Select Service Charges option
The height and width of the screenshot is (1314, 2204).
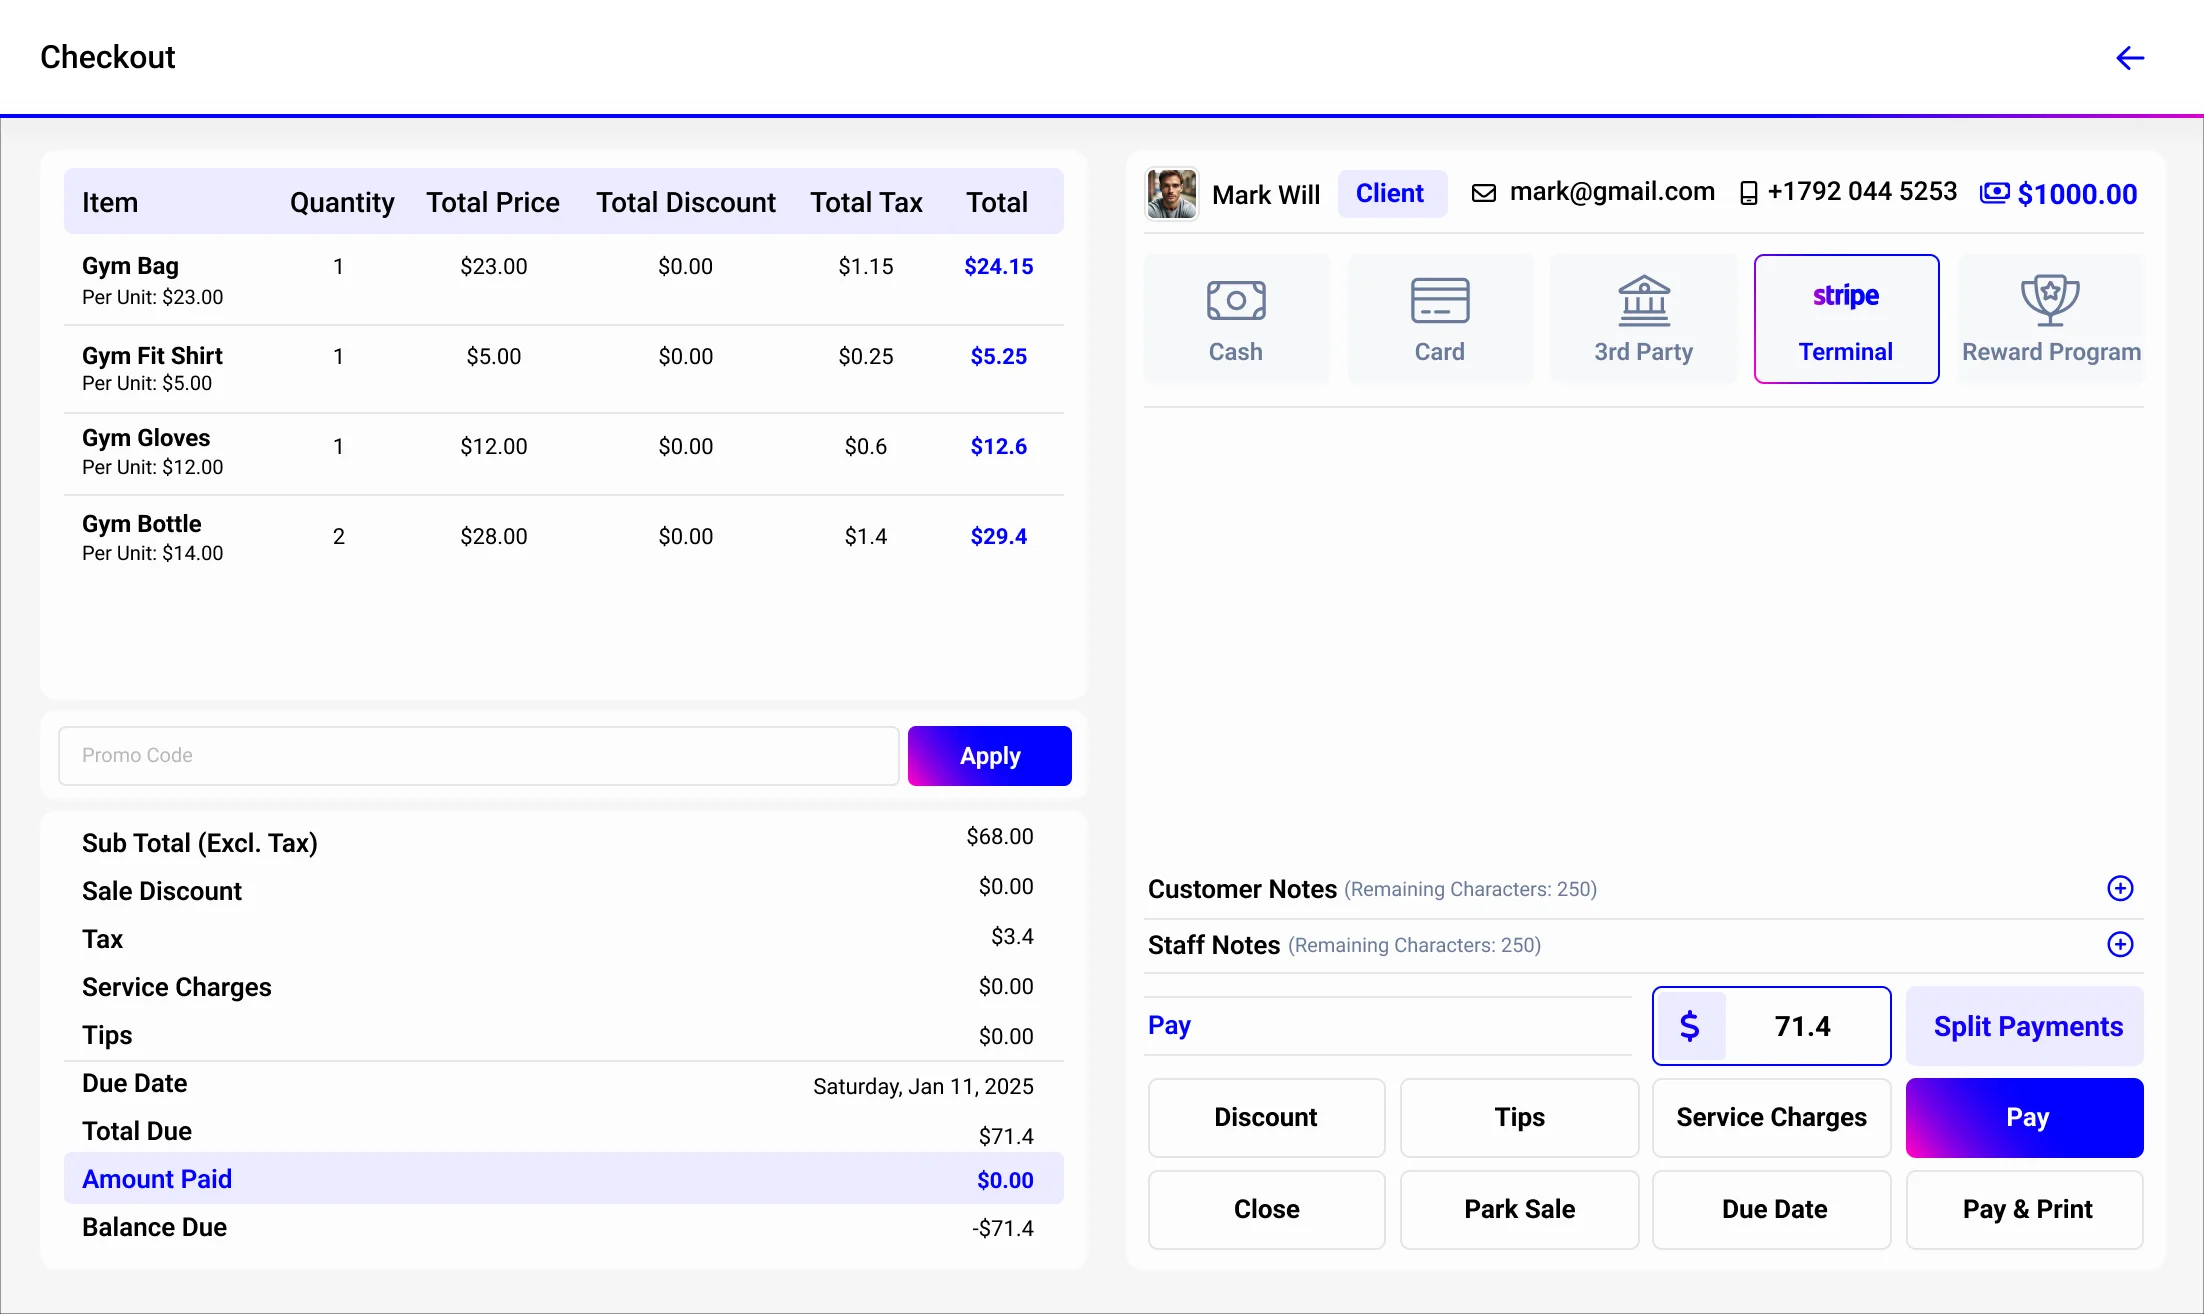pyautogui.click(x=1771, y=1117)
